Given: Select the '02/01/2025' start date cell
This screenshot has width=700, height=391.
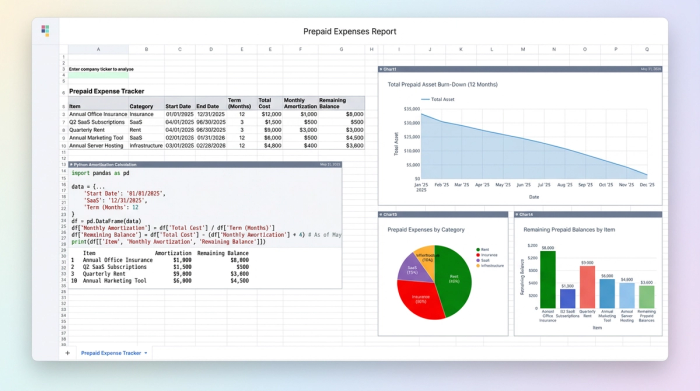Looking at the screenshot, I should coord(179,138).
